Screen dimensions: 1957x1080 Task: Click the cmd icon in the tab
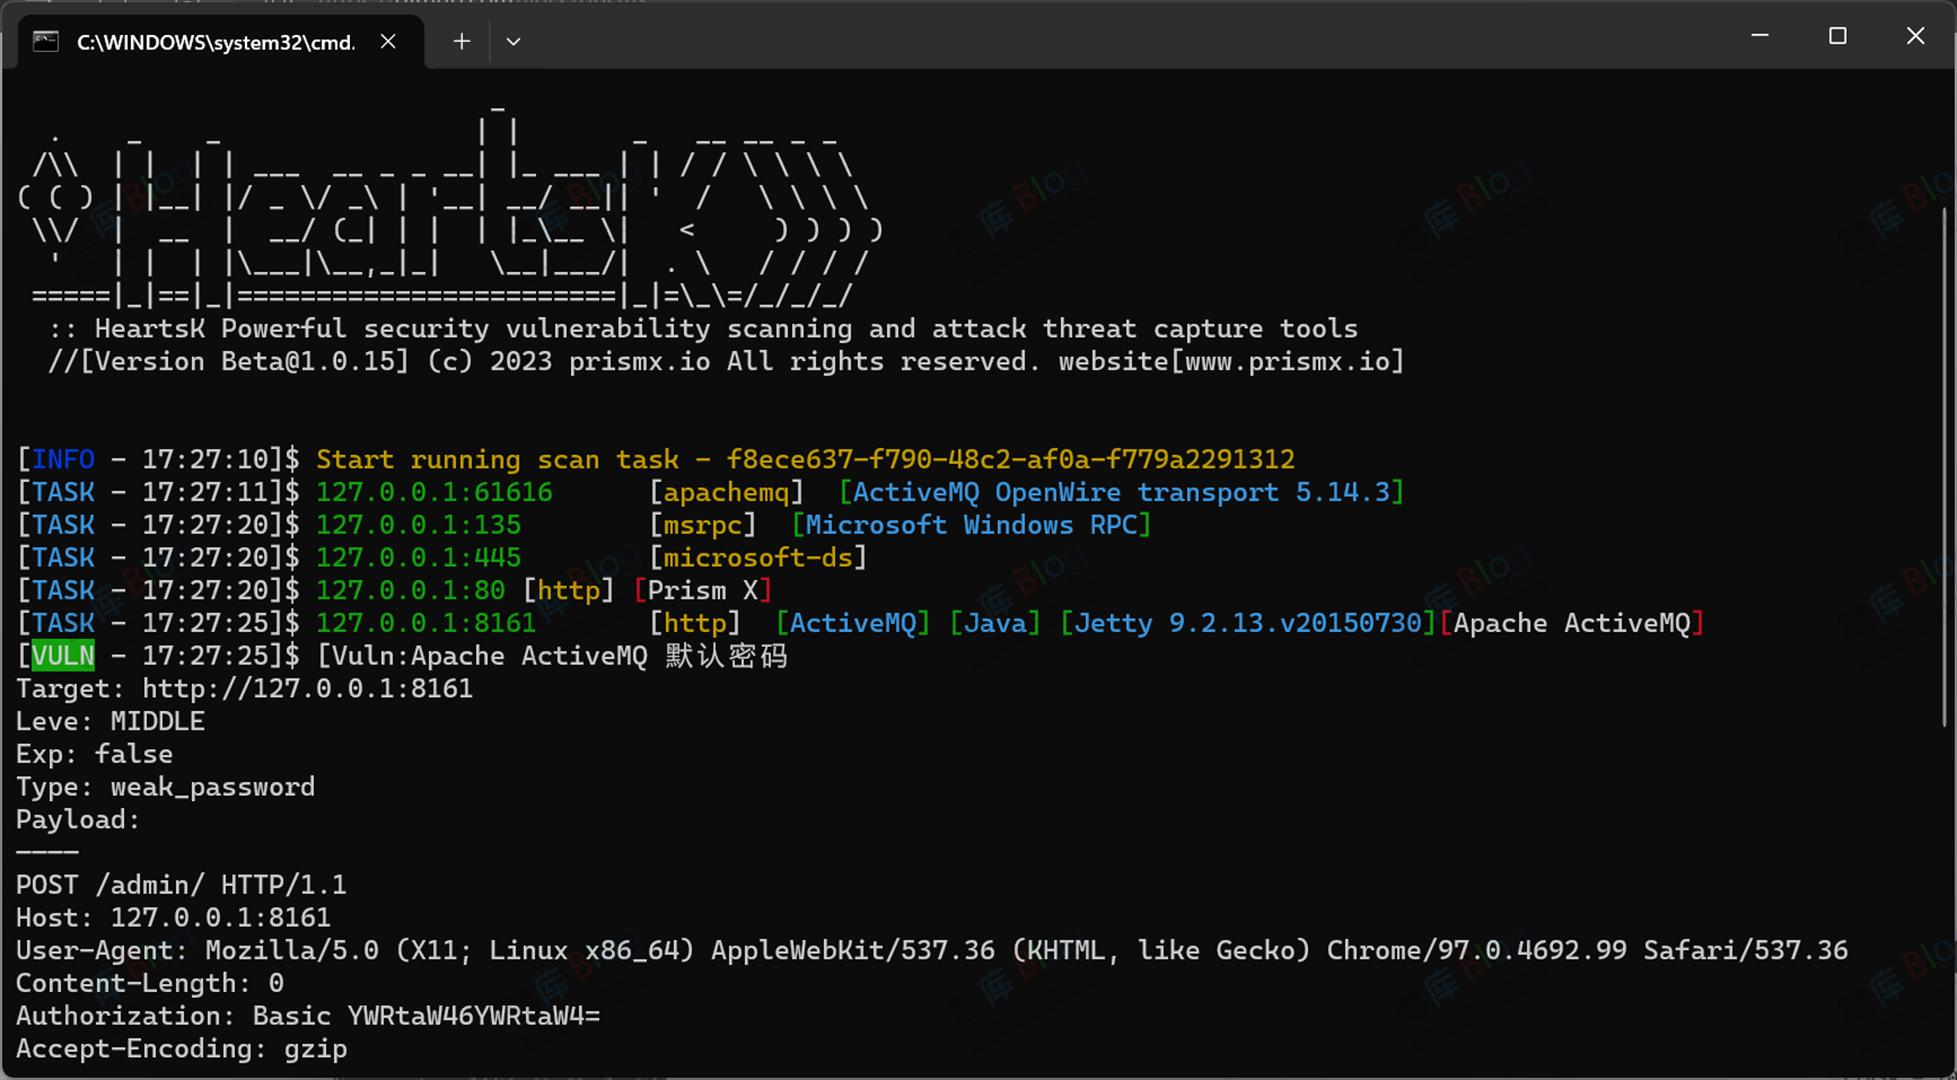[46, 41]
